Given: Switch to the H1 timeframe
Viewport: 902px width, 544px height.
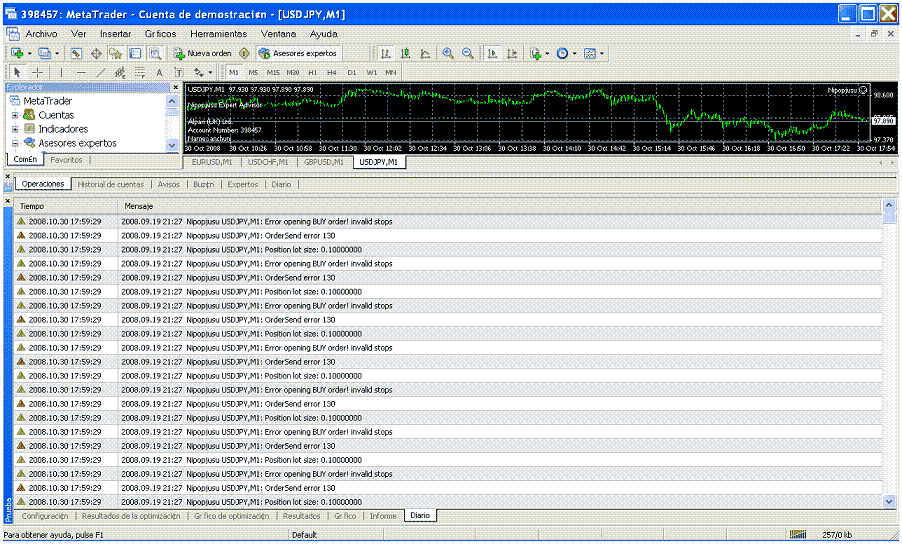Looking at the screenshot, I should click(x=312, y=72).
